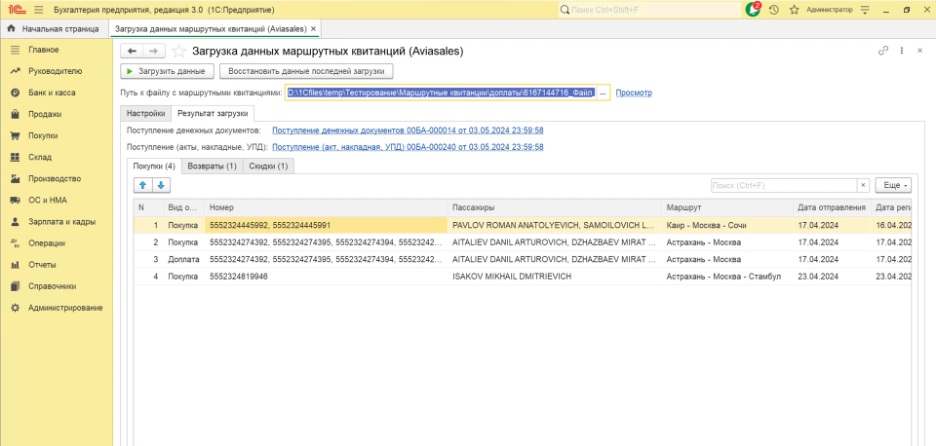Open the Настройки tab
This screenshot has width=936, height=446.
tap(146, 113)
